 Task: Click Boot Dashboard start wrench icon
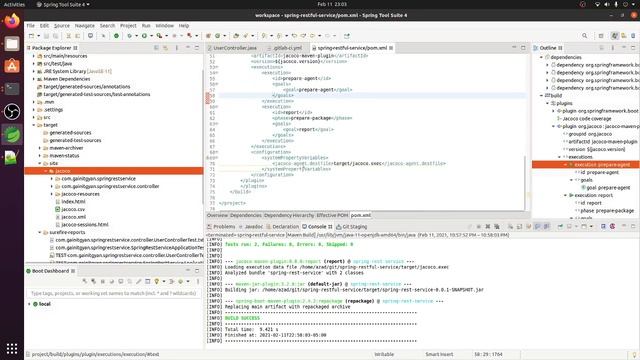[84, 281]
